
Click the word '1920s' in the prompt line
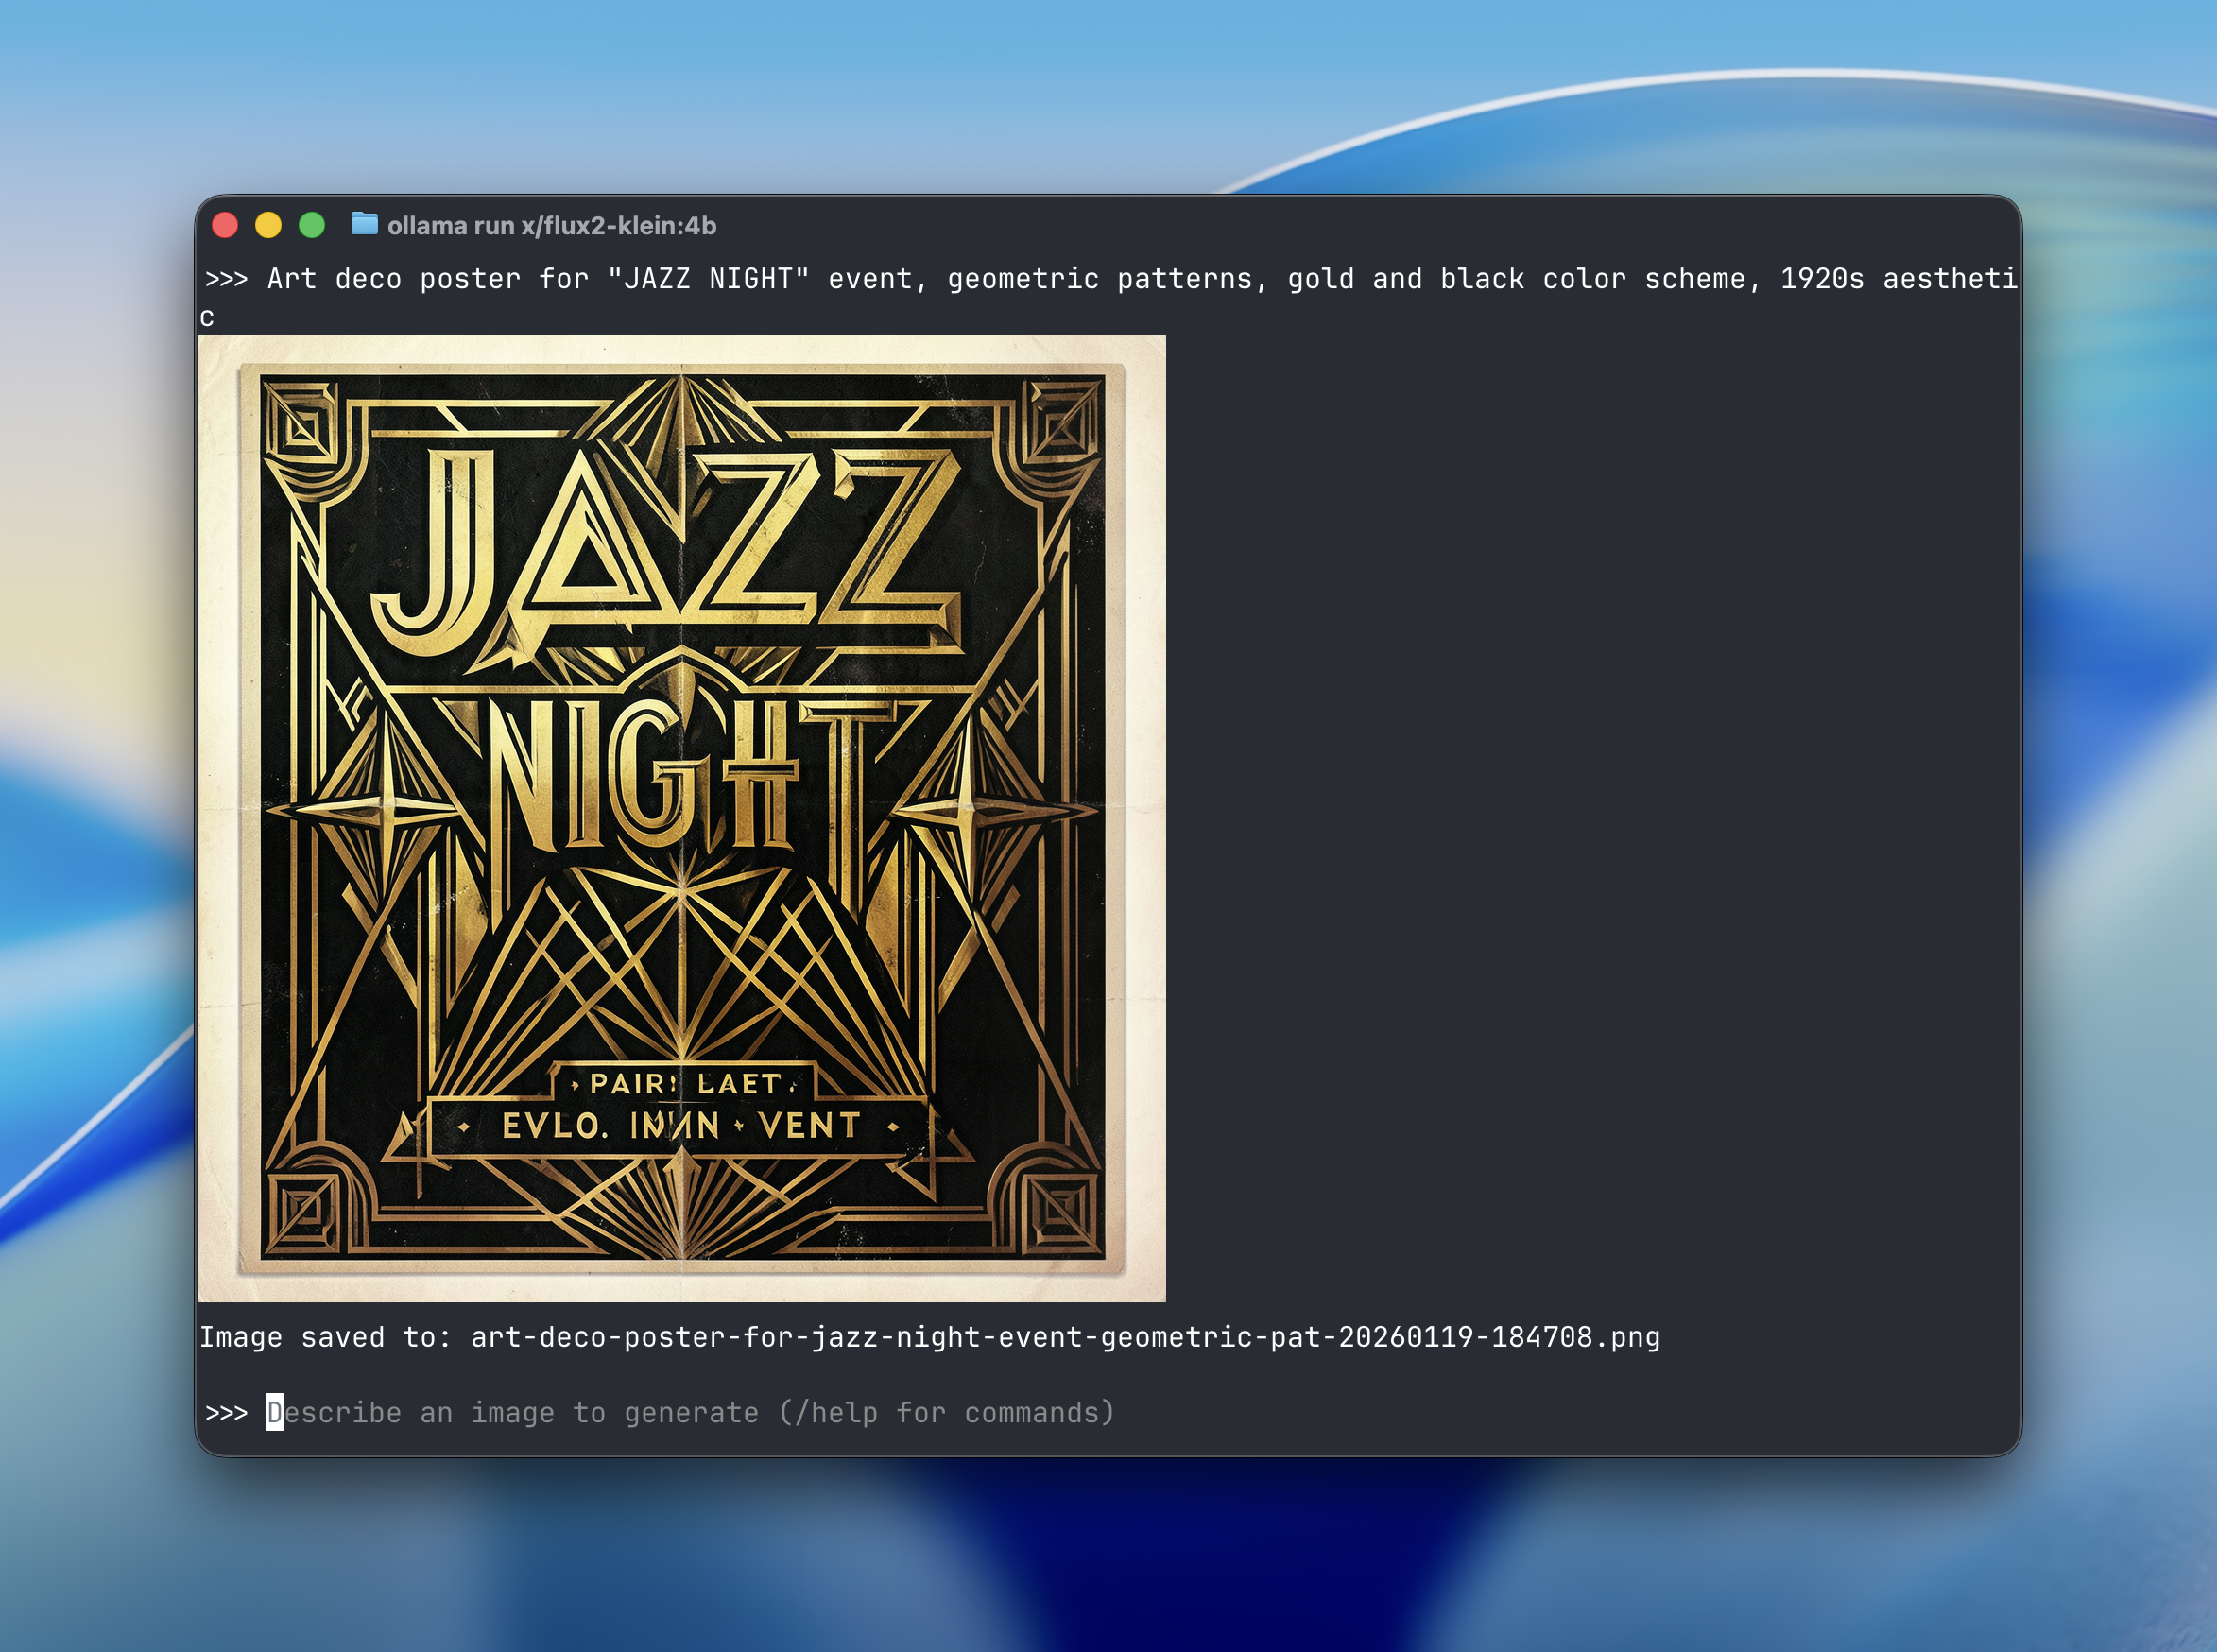1821,279
